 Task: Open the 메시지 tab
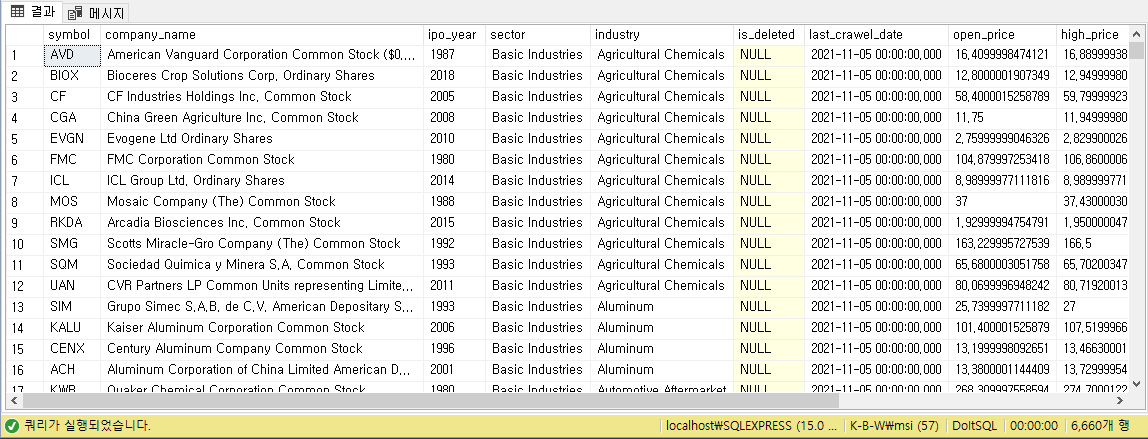96,12
